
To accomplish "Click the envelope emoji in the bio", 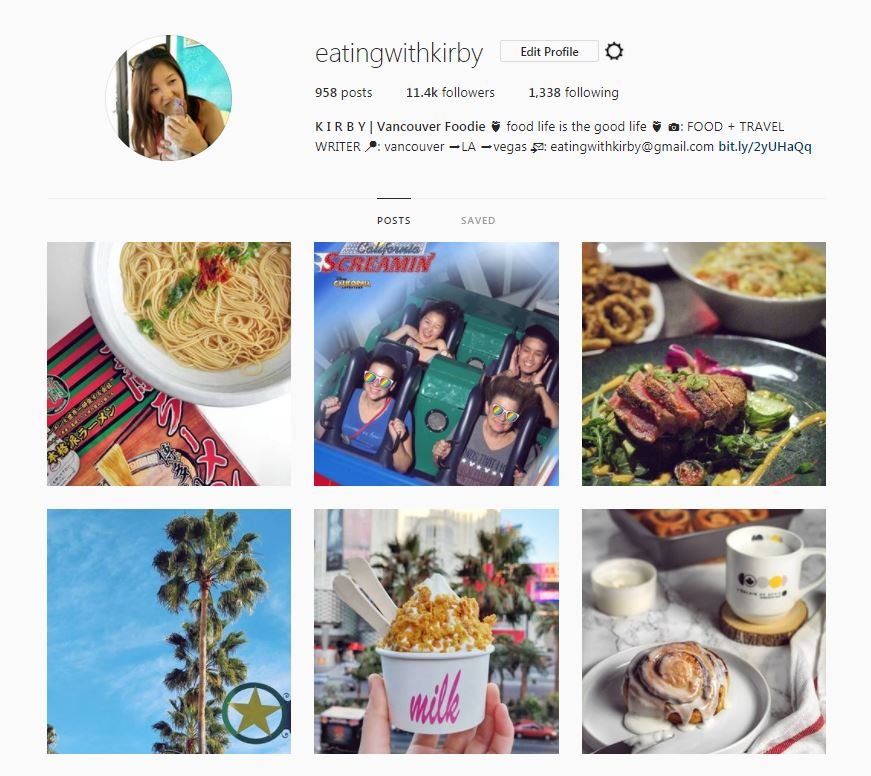I will click(x=537, y=147).
